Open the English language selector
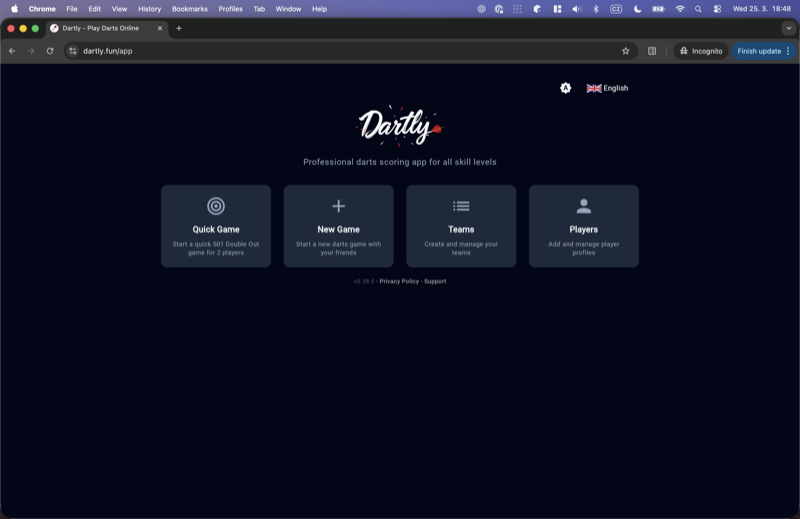Screen dimensions: 800x519 (607, 88)
